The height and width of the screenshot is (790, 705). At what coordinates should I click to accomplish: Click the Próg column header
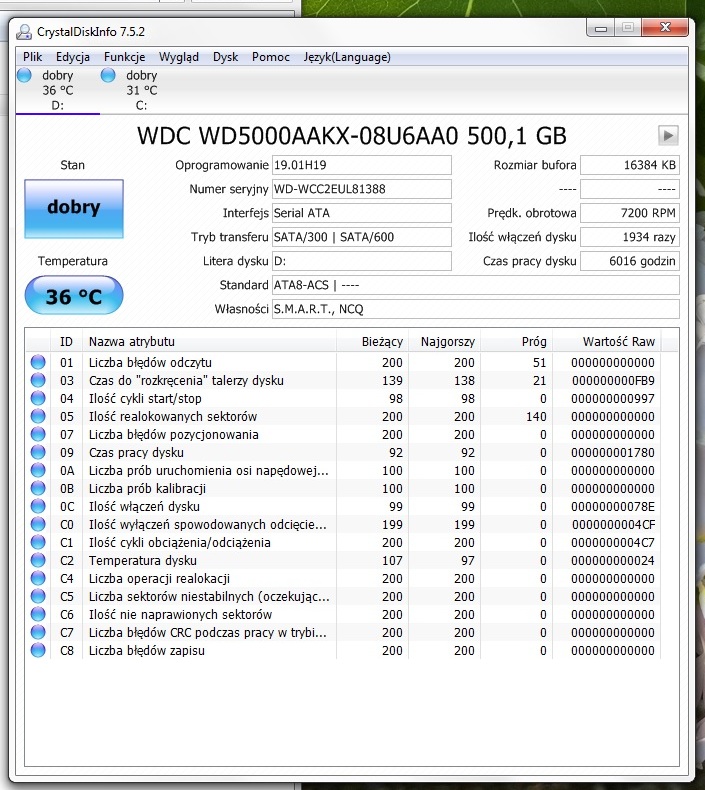pyautogui.click(x=517, y=342)
